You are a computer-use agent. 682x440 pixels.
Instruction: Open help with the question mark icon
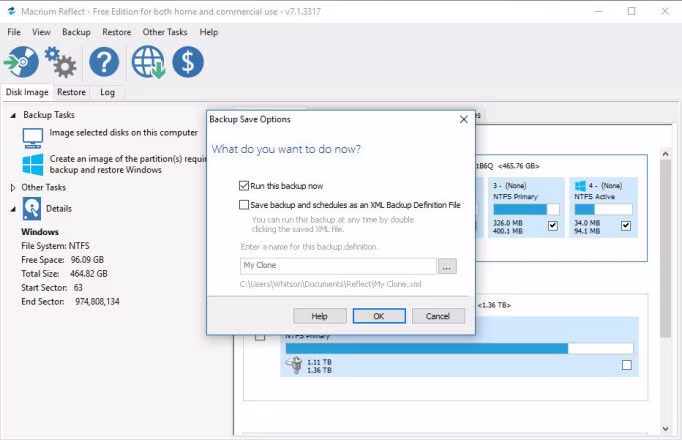click(x=104, y=62)
